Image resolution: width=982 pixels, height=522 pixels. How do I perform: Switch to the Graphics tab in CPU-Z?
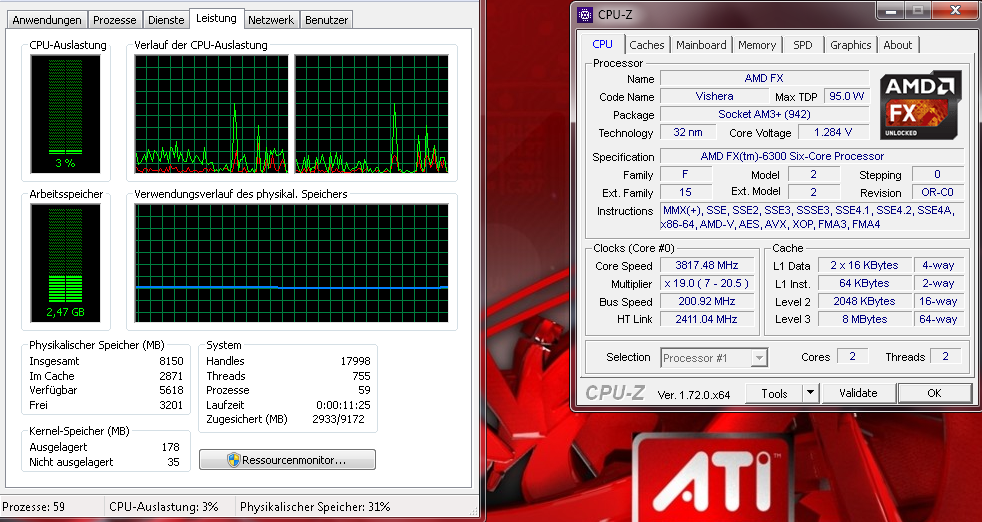click(850, 45)
